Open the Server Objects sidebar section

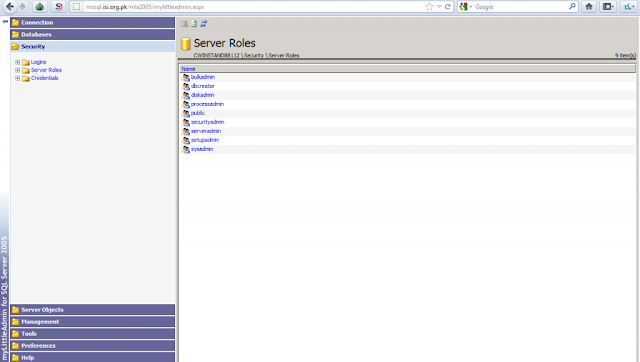pos(93,310)
